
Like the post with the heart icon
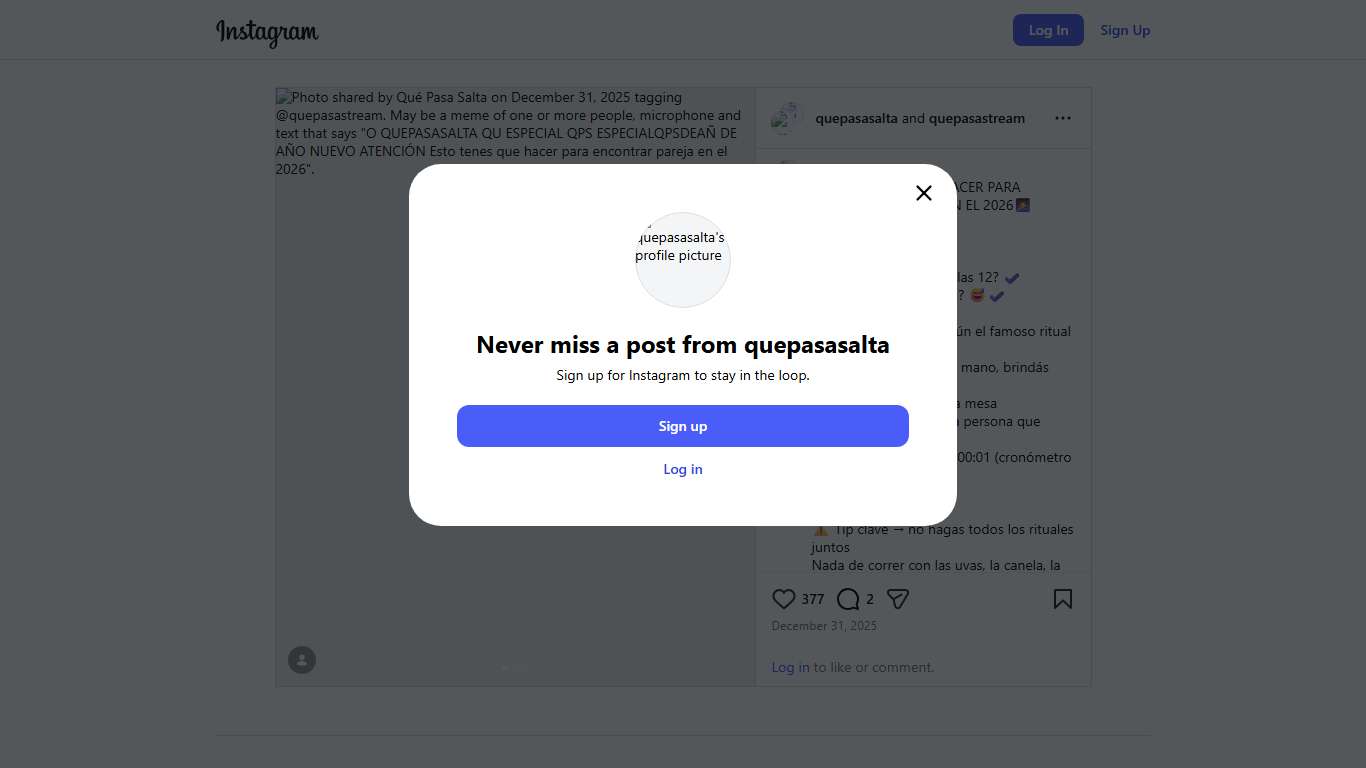(x=784, y=599)
